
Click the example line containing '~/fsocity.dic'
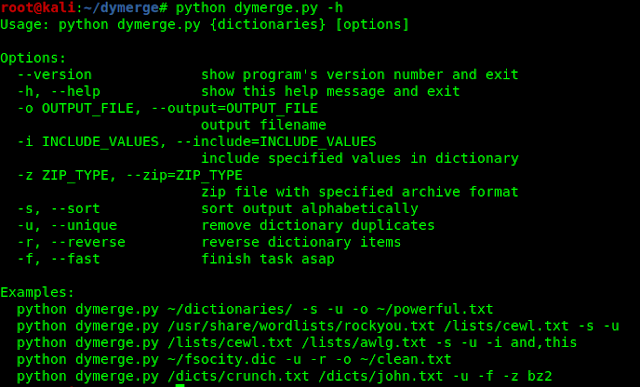(x=234, y=359)
